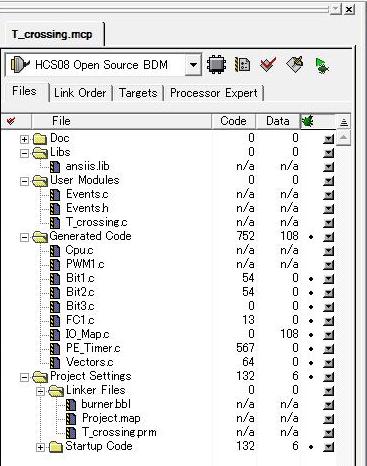This screenshot has height=466, width=367.
Task: Open the popup arrow for Project.map row
Action: [x=329, y=419]
